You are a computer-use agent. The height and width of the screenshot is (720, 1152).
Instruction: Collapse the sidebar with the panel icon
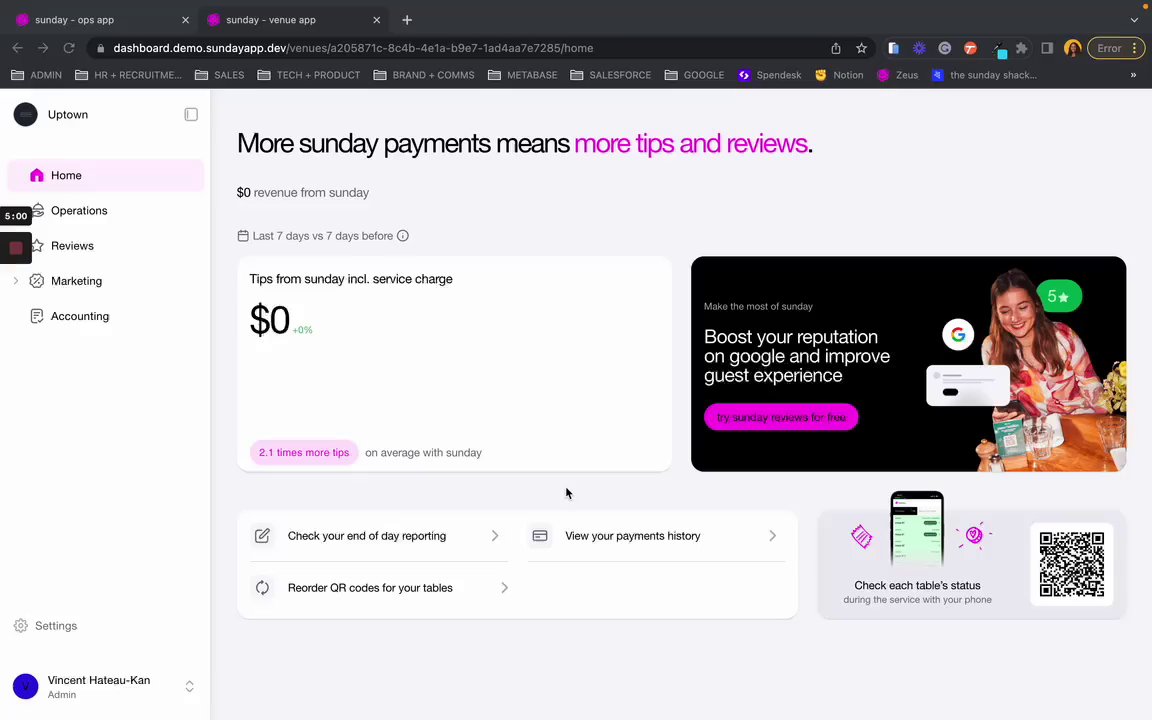191,114
